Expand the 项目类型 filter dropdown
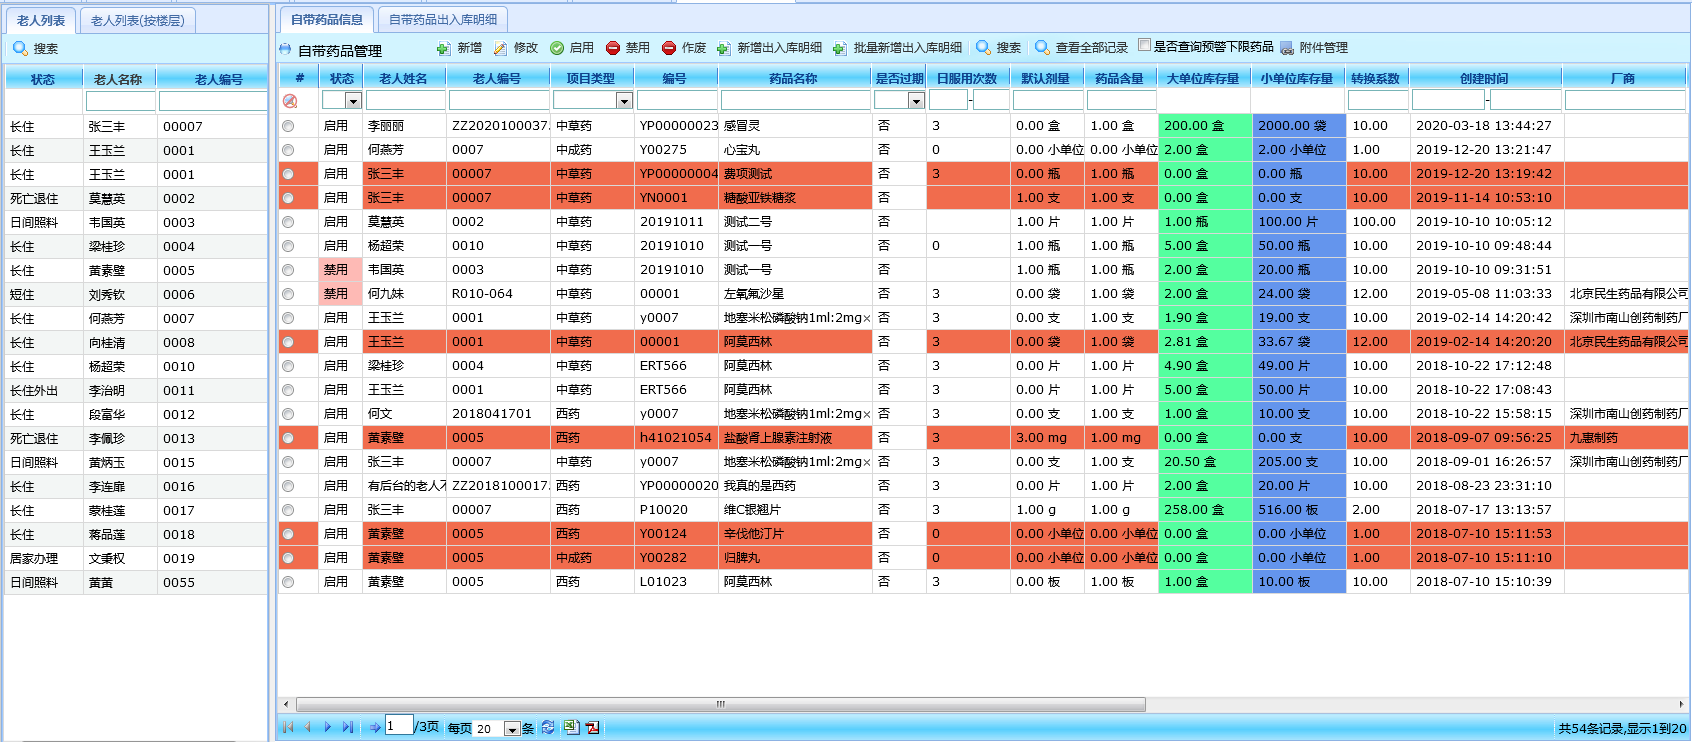 click(624, 101)
